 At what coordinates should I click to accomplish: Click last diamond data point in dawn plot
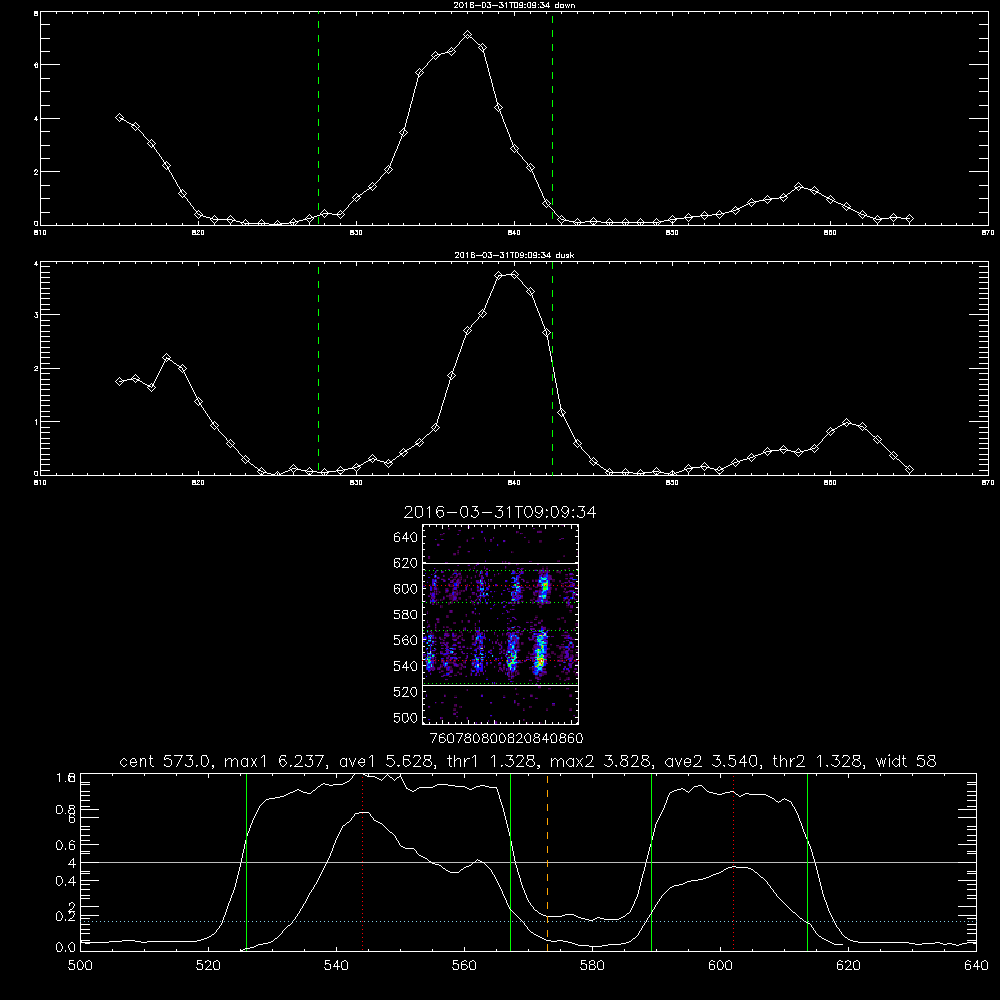909,219
